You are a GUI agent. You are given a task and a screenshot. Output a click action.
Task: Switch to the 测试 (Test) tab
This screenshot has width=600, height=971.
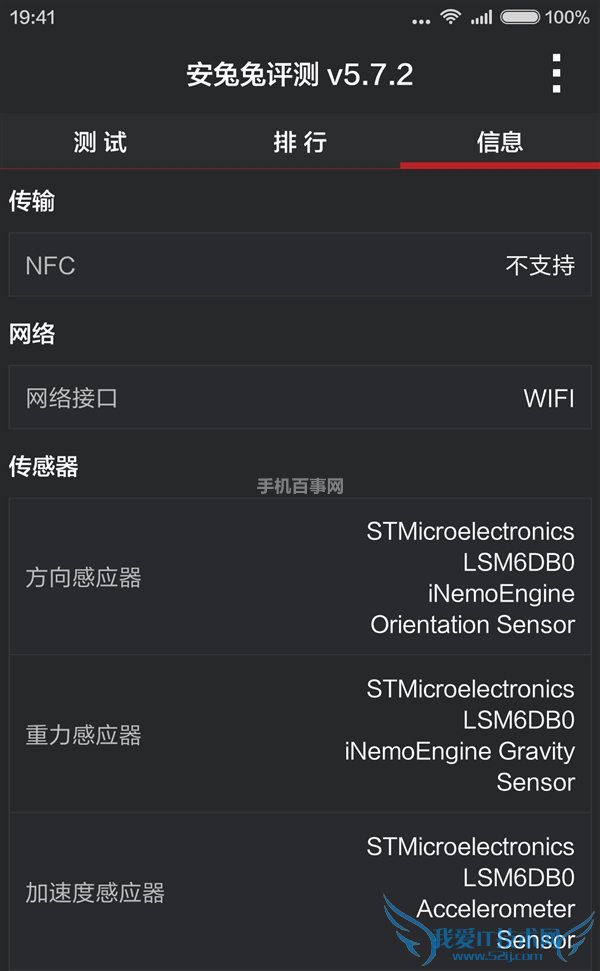pyautogui.click(x=100, y=142)
